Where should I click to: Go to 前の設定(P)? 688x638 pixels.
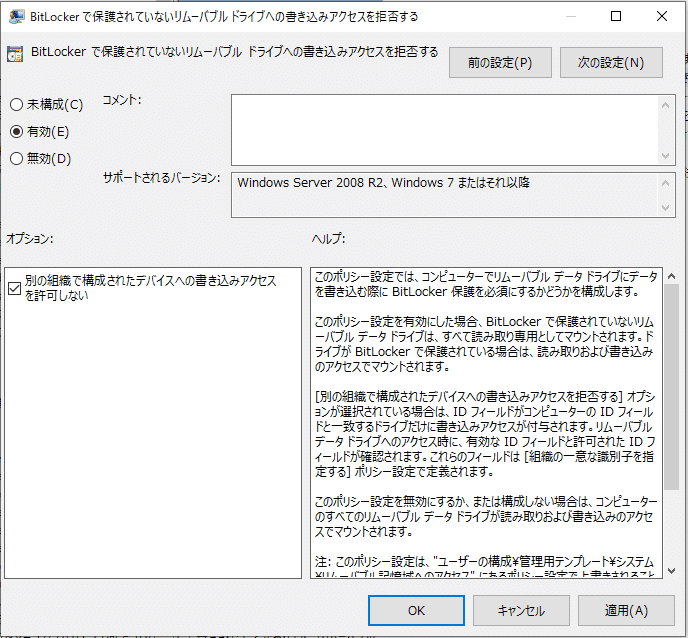[x=500, y=63]
